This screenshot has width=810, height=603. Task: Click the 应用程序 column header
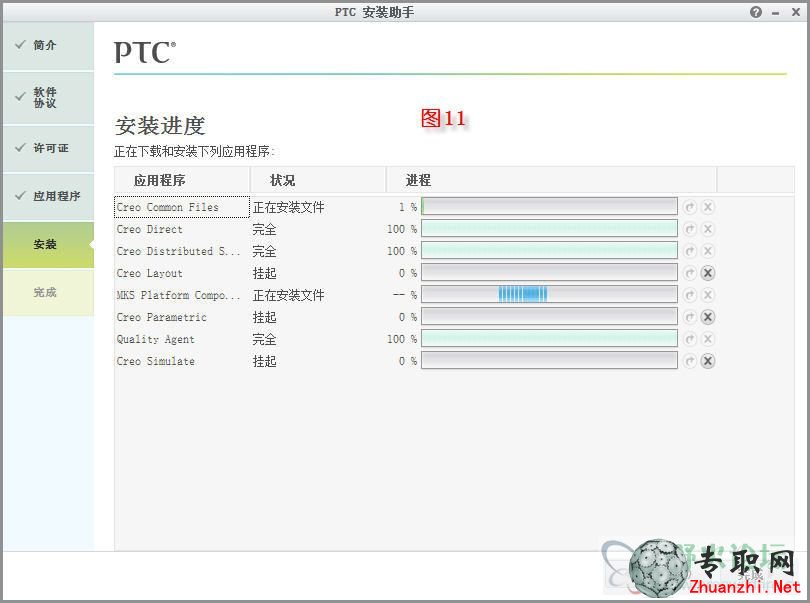(x=182, y=180)
